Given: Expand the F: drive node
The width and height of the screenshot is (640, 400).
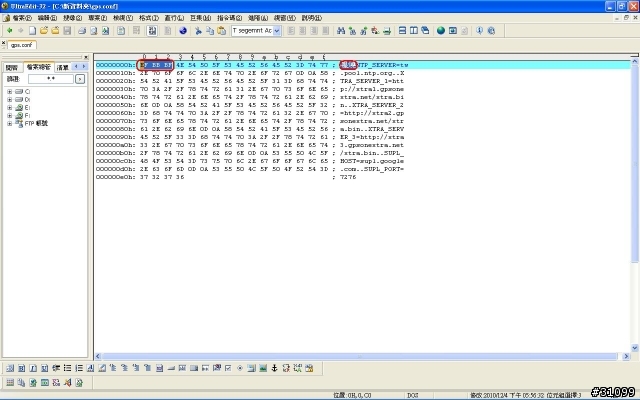Looking at the screenshot, I should (x=9, y=116).
